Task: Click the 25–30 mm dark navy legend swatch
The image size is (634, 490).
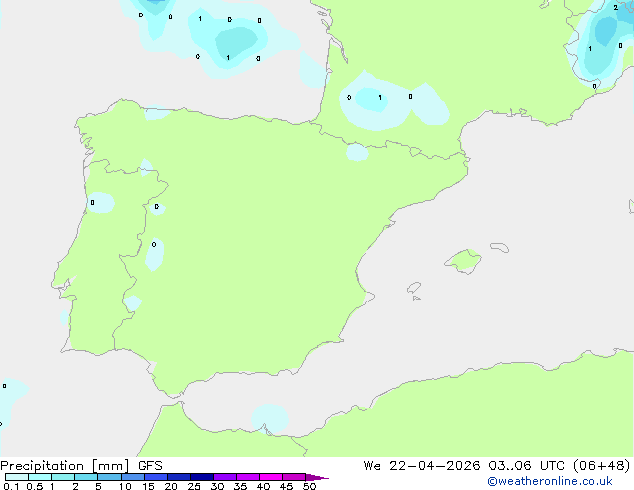Action: point(202,477)
